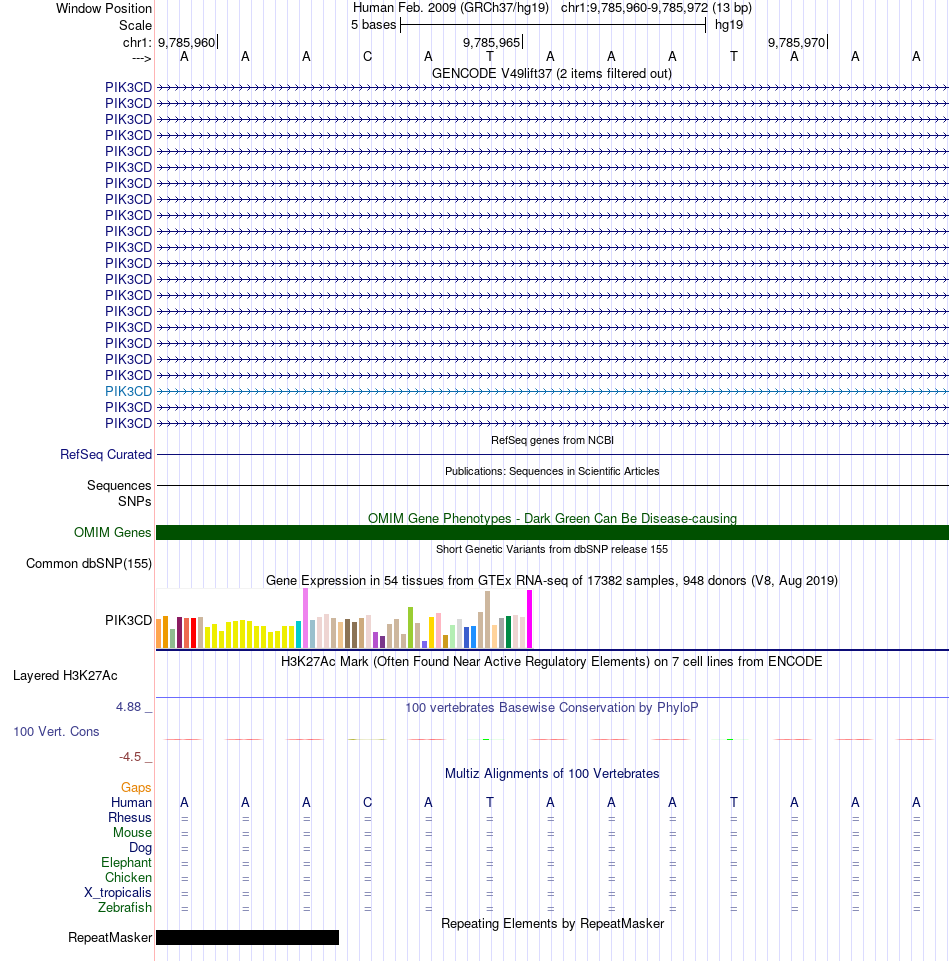Screen dimensions: 950x961
Task: Open the GTEx 'Gene Expression in 54 tissues' title
Action: (552, 580)
